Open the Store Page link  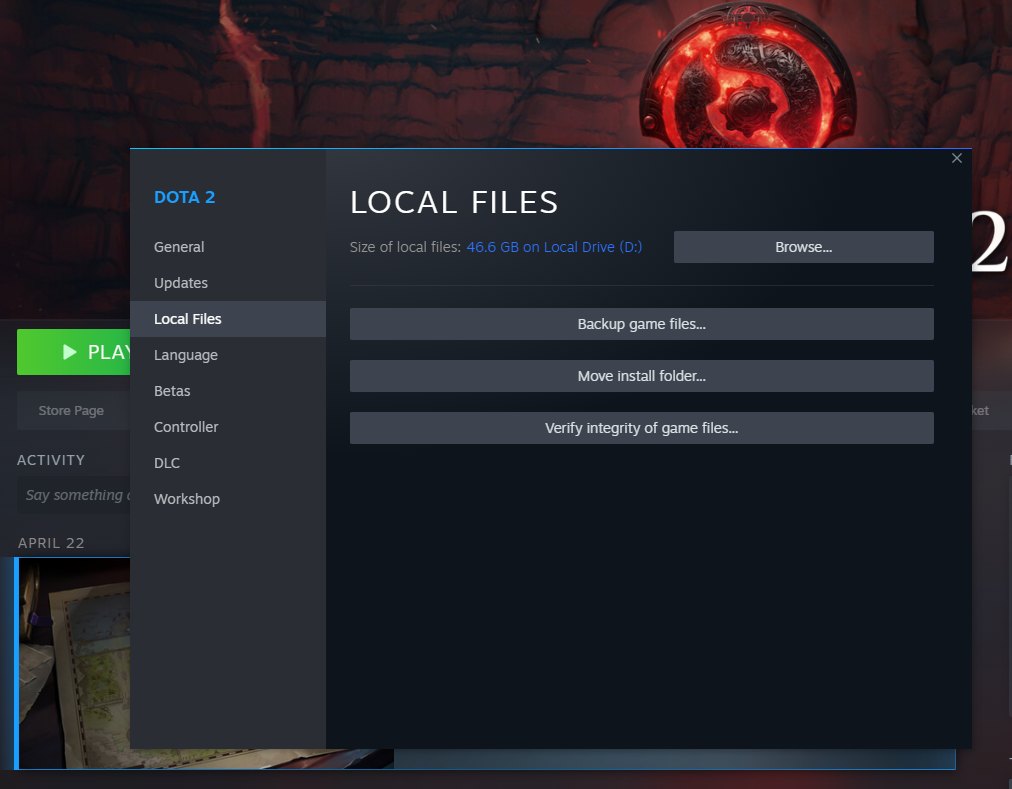[x=71, y=411]
